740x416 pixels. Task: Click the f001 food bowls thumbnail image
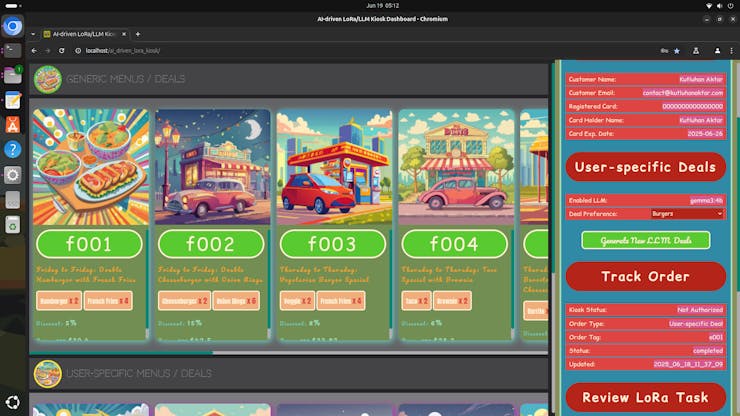91,167
